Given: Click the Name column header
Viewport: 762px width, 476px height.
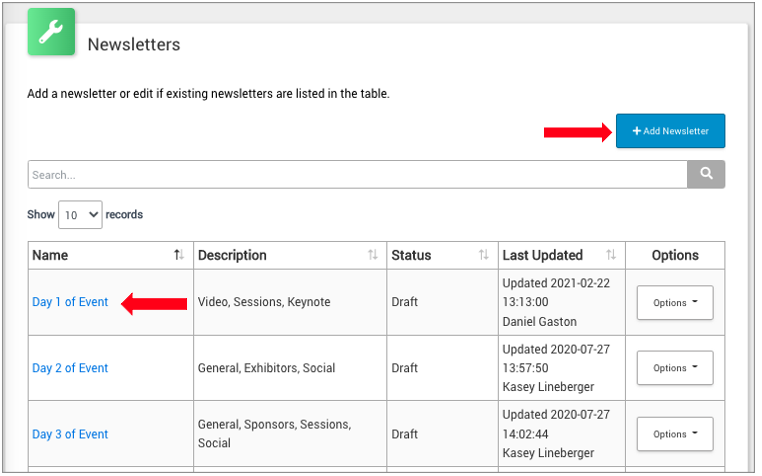Looking at the screenshot, I should 51,255.
